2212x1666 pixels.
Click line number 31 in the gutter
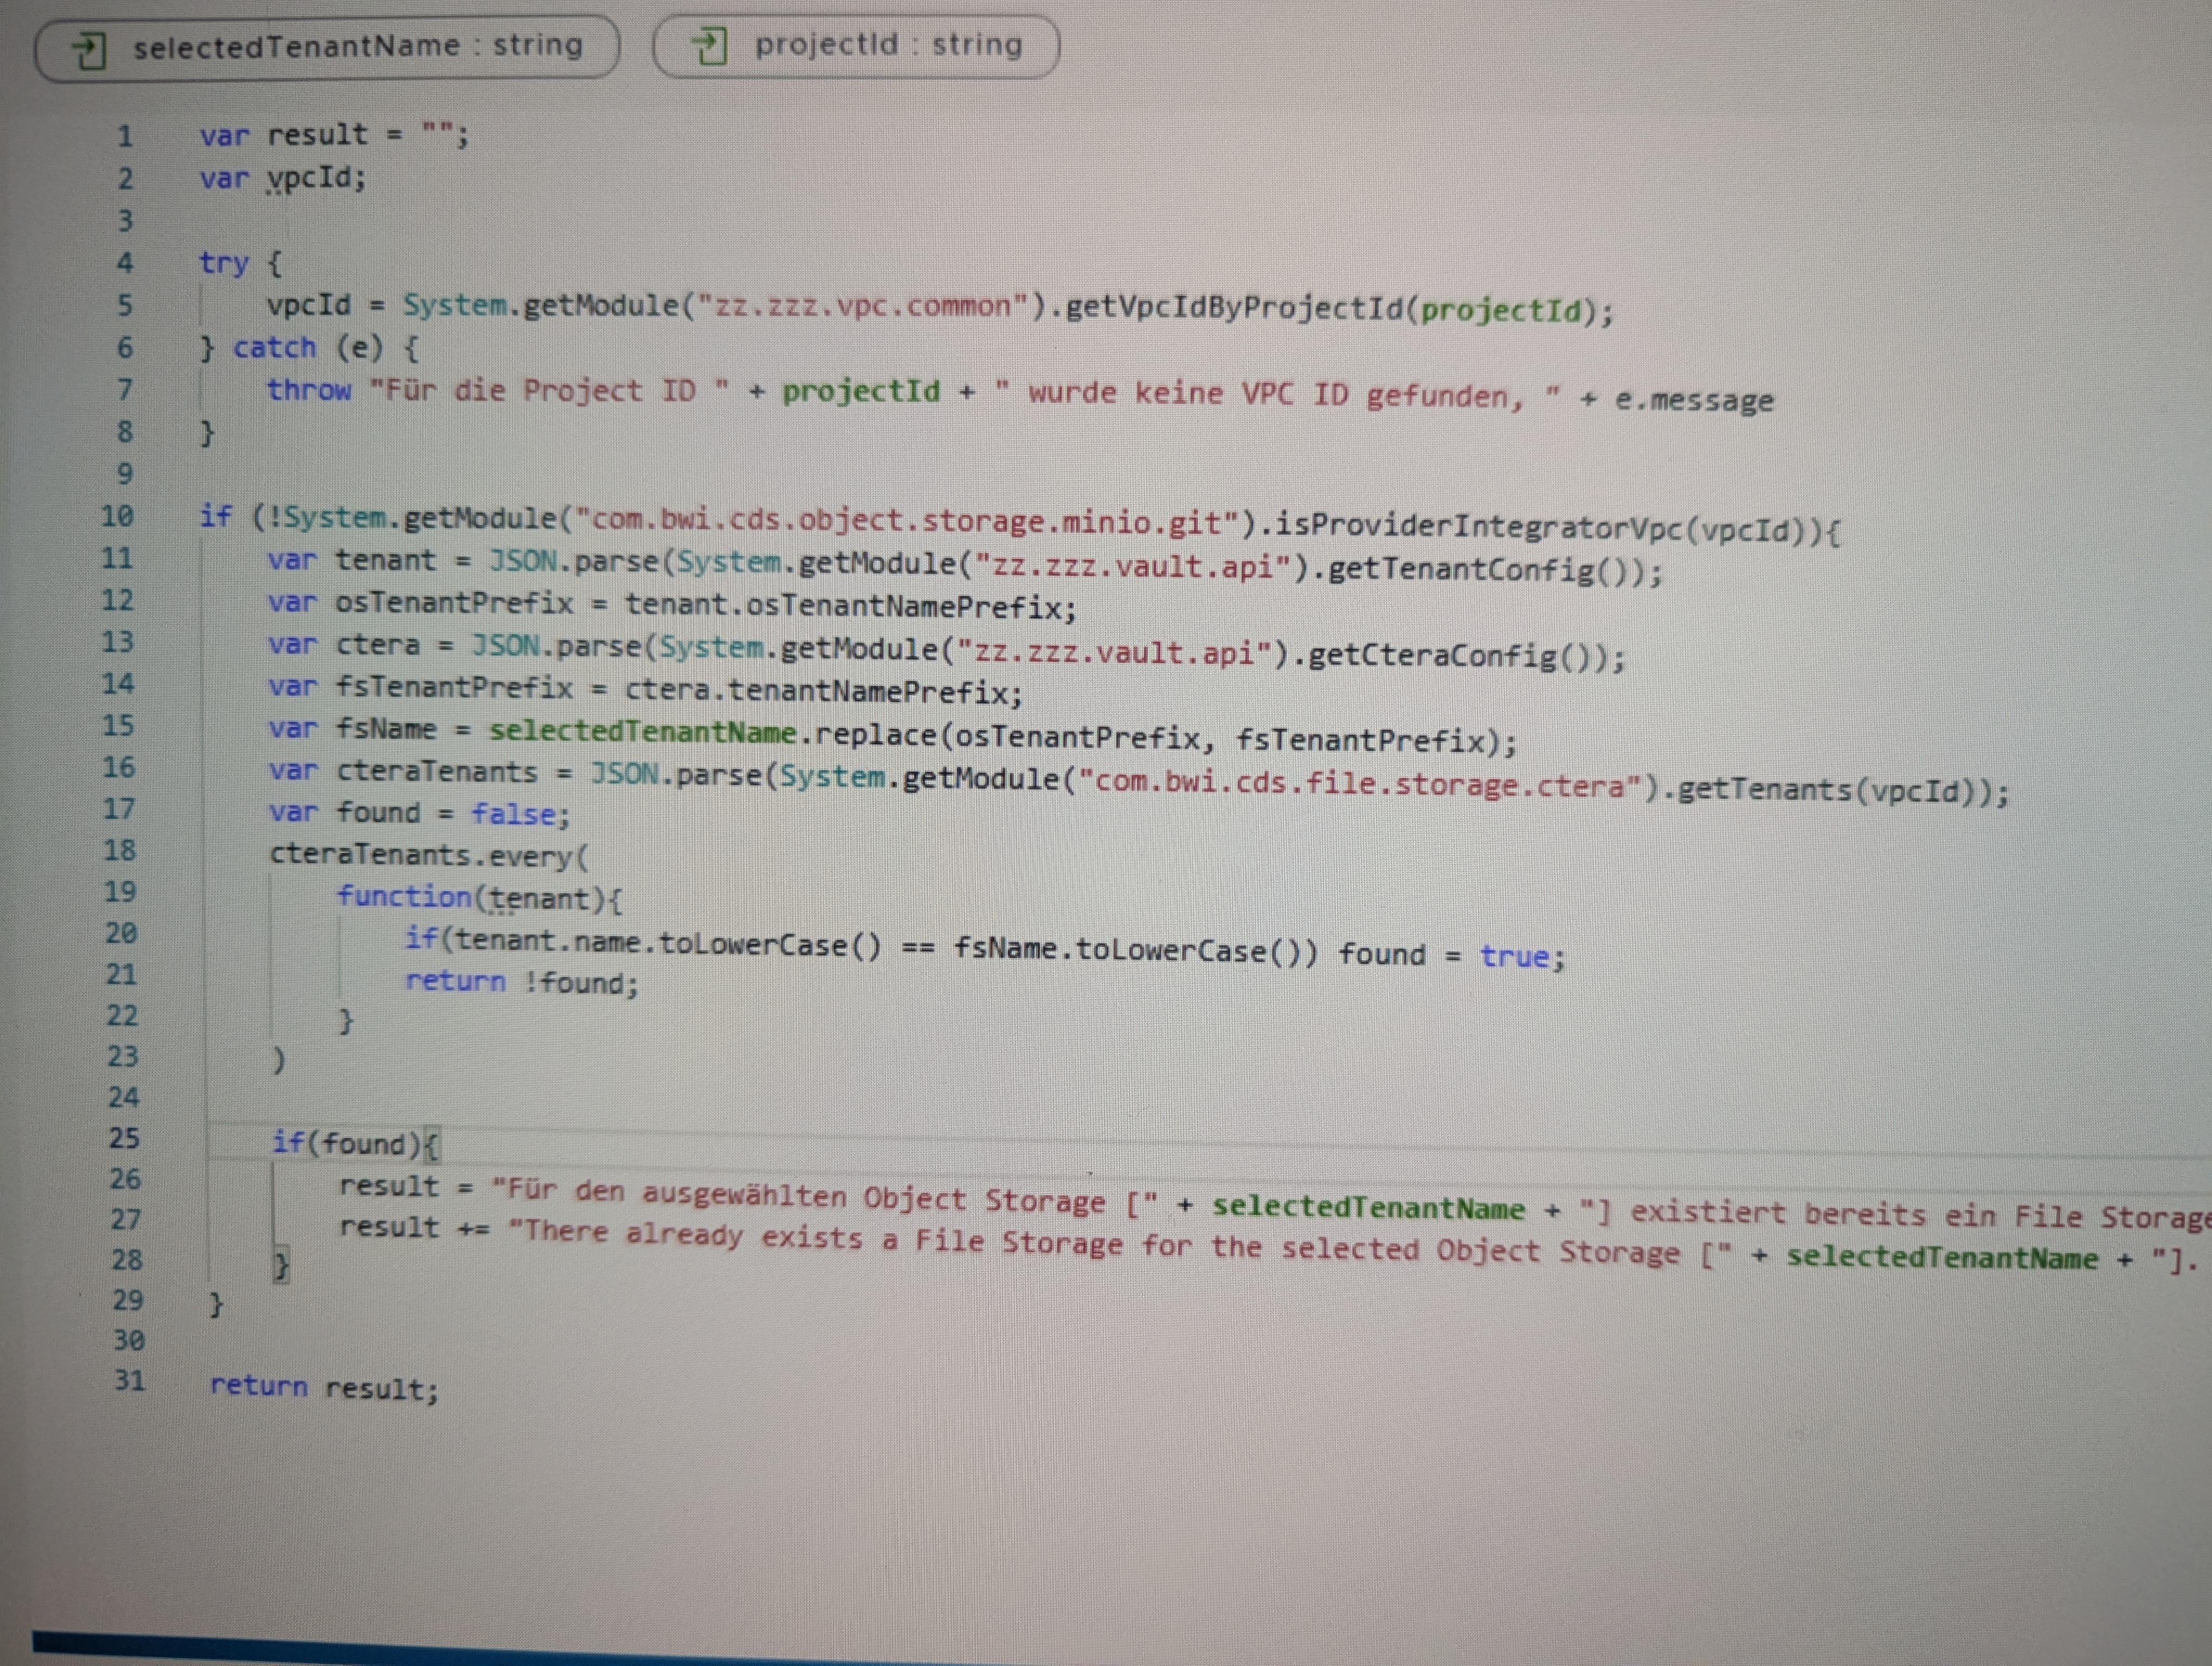coord(129,1381)
